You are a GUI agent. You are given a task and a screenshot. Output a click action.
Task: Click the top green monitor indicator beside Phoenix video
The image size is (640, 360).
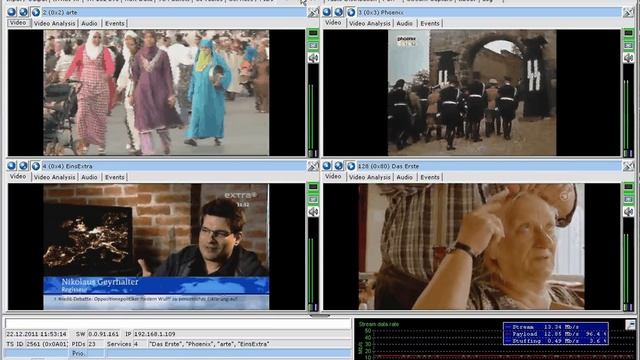[628, 33]
